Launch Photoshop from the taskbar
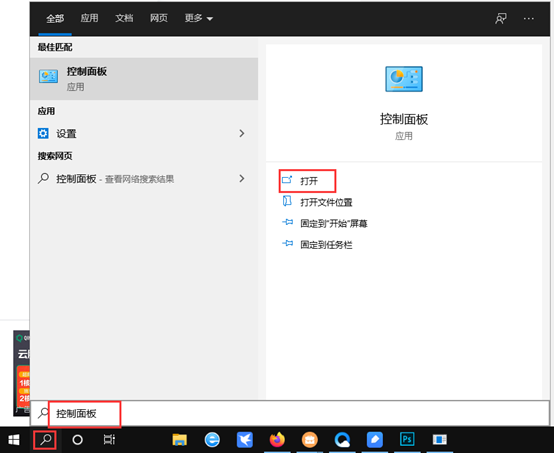The image size is (554, 453). point(407,440)
